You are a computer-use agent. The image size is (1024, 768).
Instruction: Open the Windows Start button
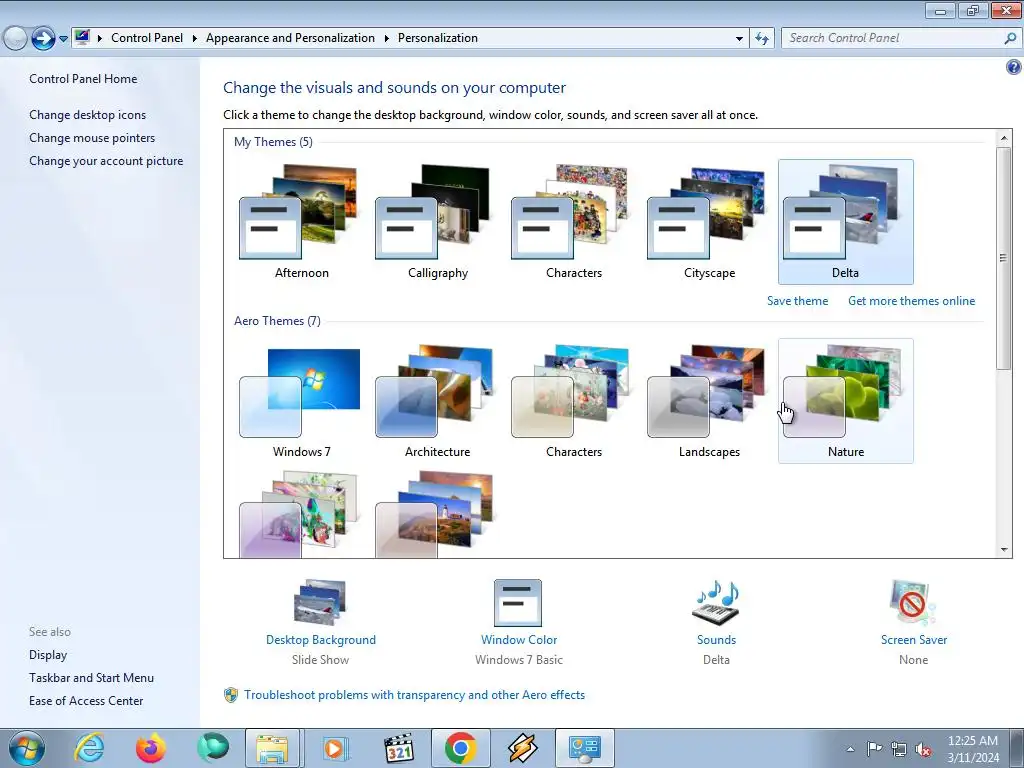26,748
